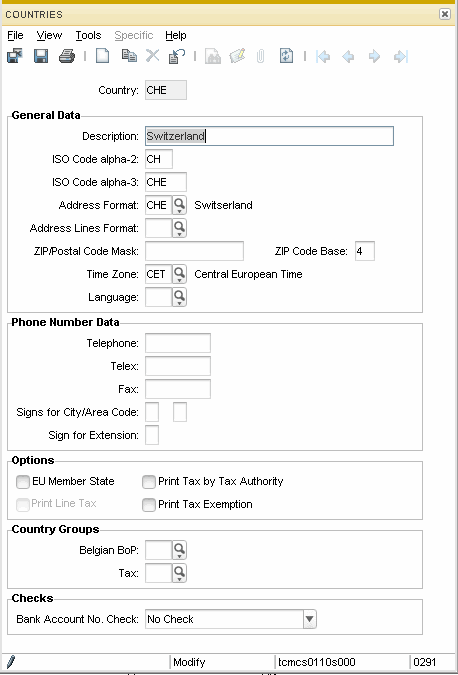Click the ZIP/Postal Code Mask field
Image resolution: width=458 pixels, height=675 pixels.
[x=194, y=251]
